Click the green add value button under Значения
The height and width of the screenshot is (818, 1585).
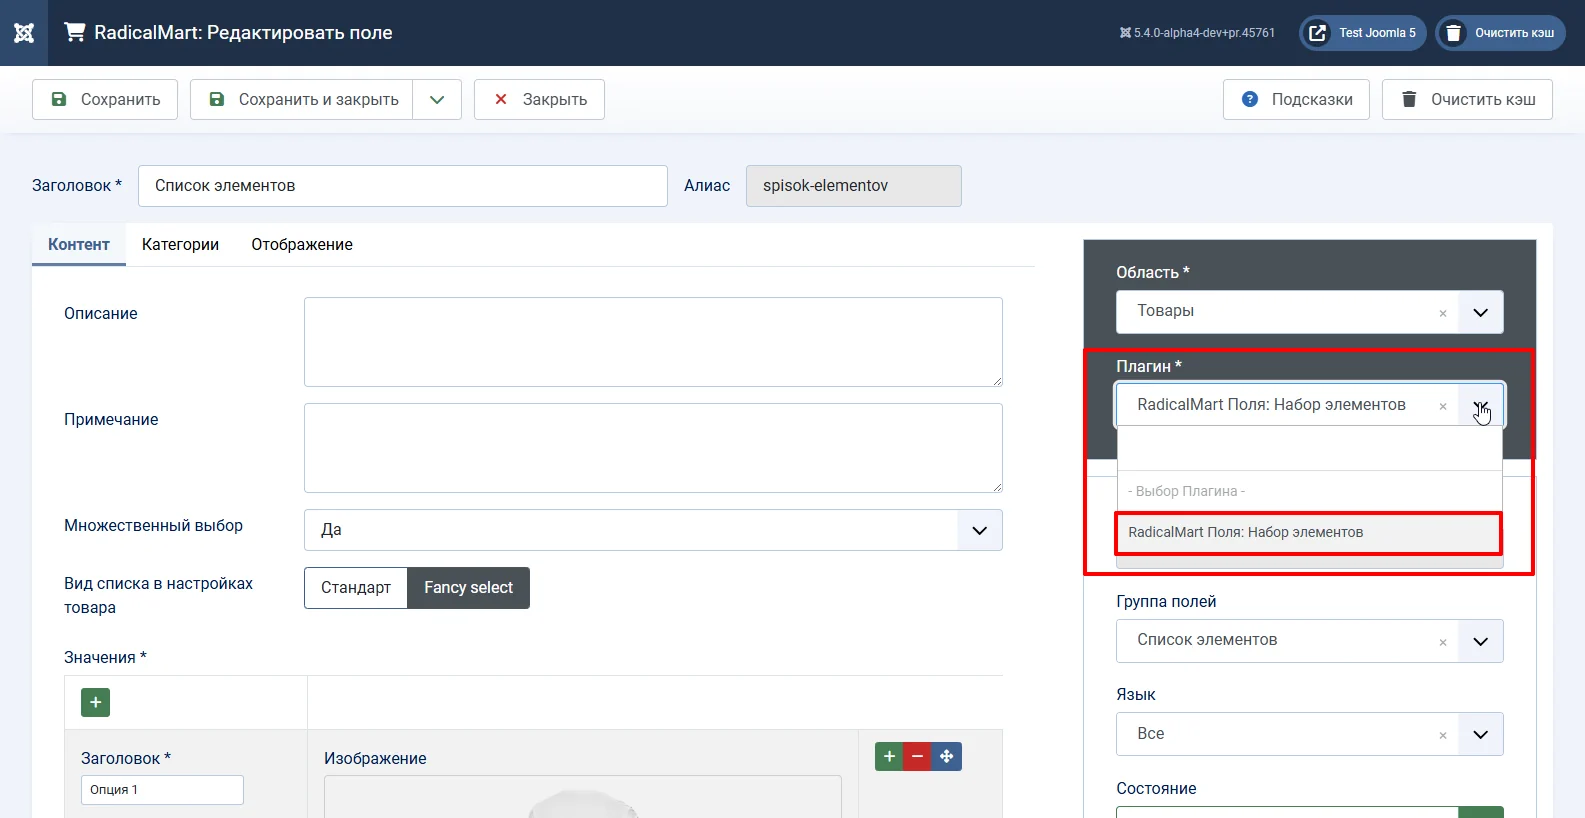[95, 702]
